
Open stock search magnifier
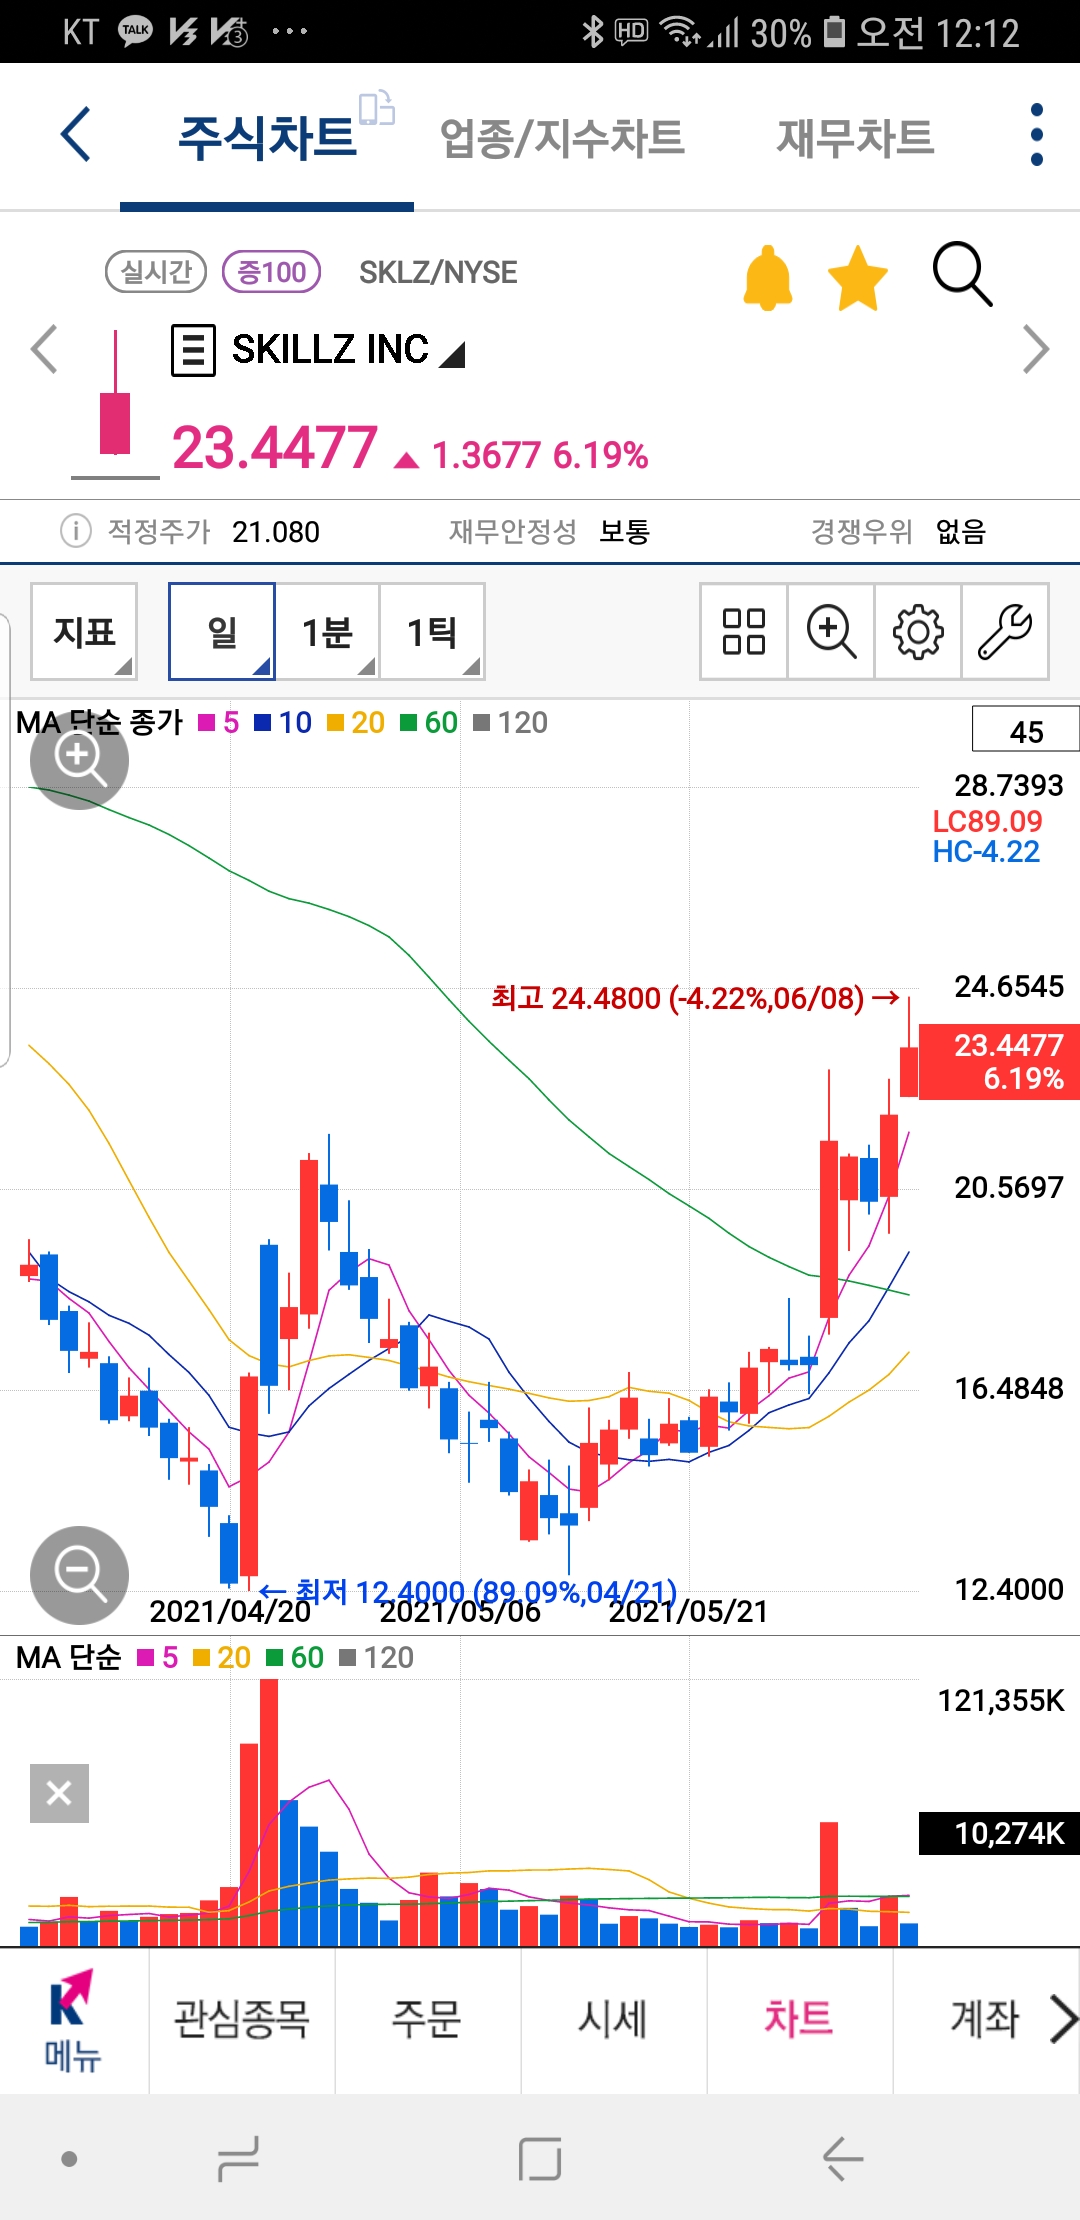[962, 273]
